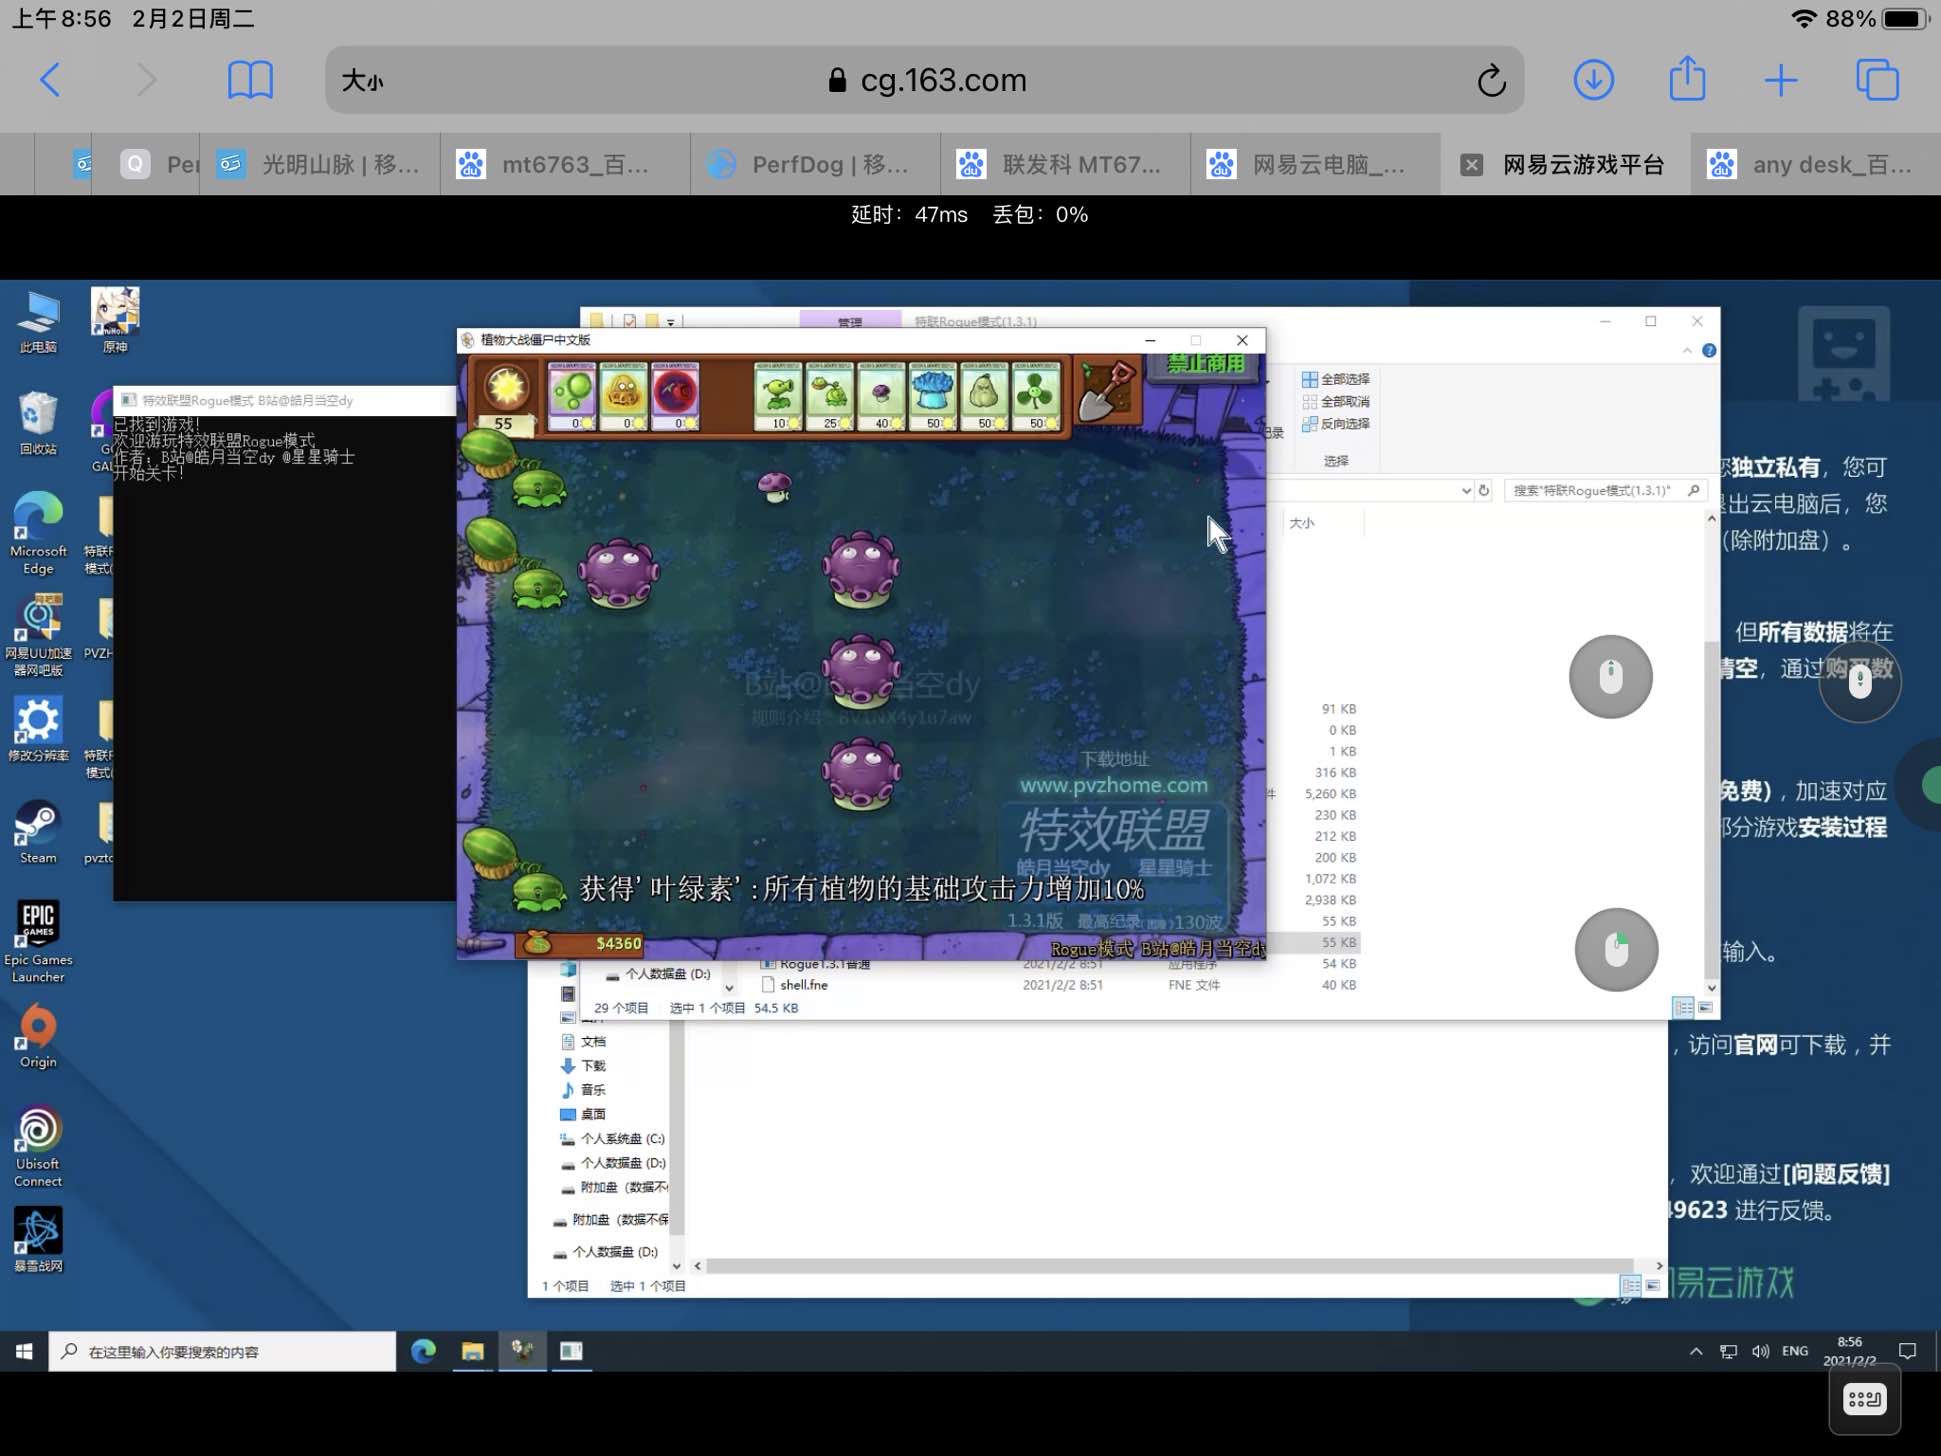The height and width of the screenshot is (1456, 1941).
Task: Open Epic Games Launcher desktop icon
Action: (x=38, y=942)
